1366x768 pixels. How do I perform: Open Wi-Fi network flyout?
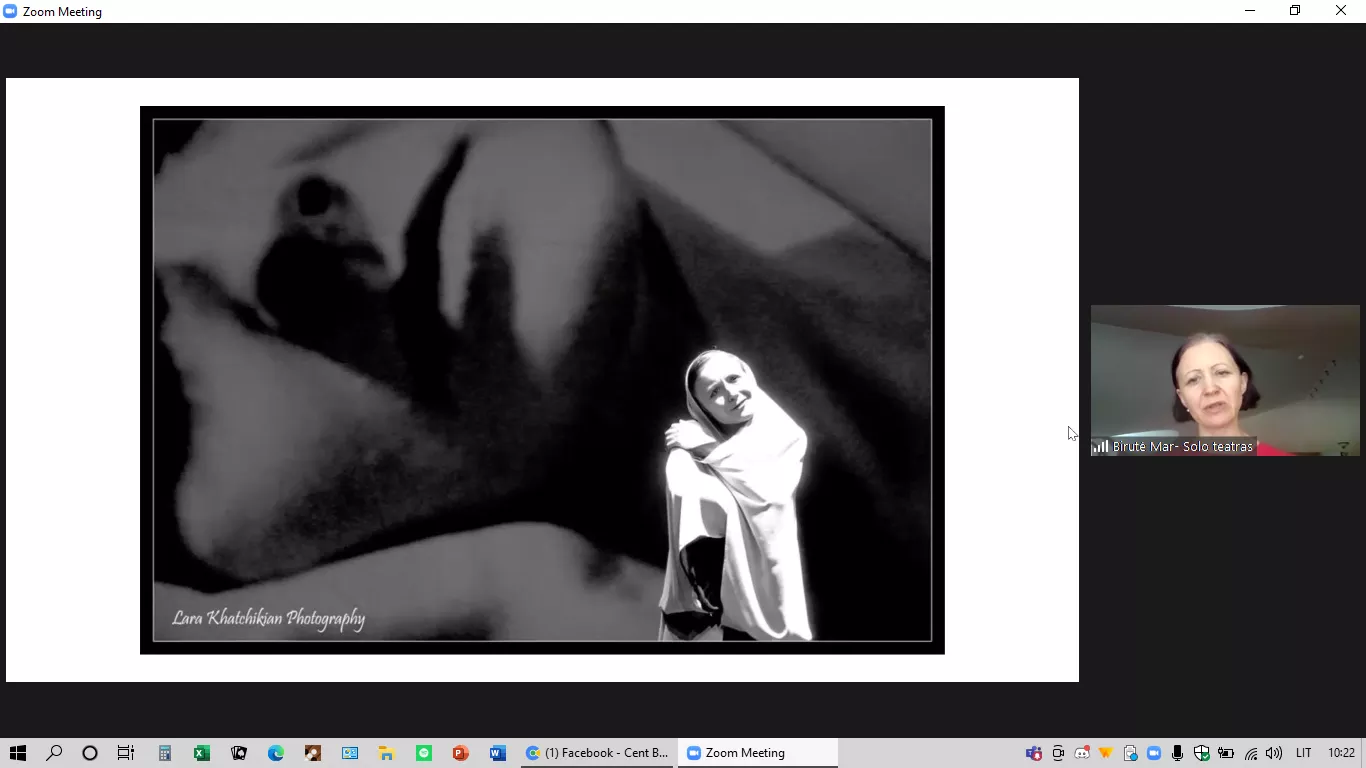pos(1250,753)
